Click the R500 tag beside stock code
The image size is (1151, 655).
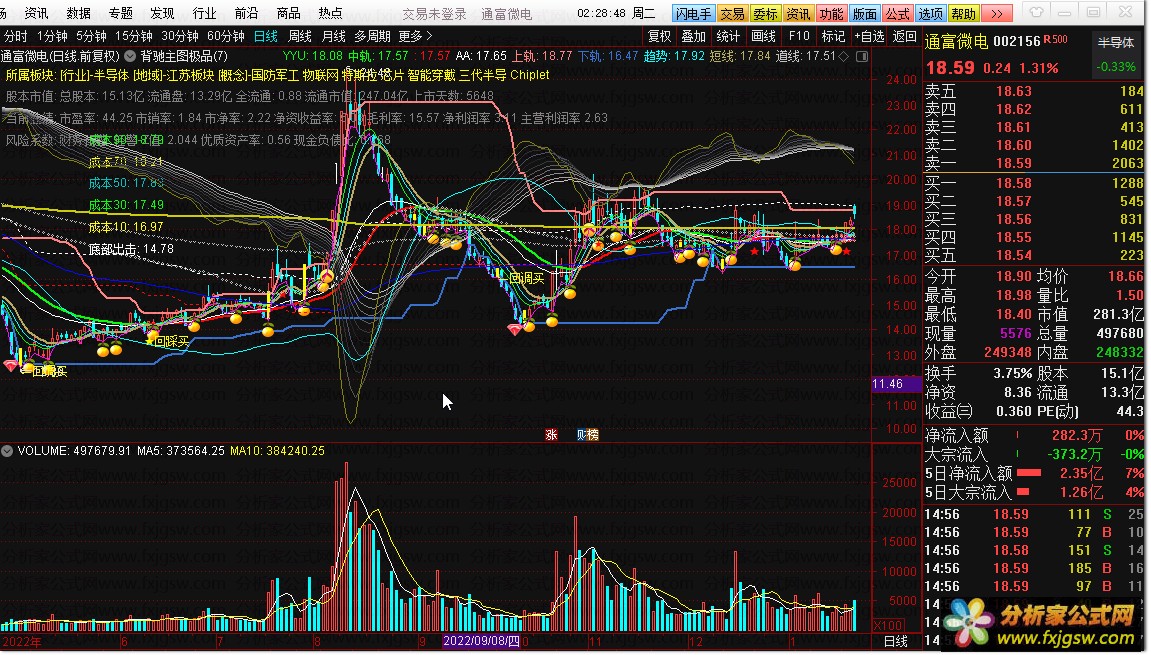point(1056,40)
